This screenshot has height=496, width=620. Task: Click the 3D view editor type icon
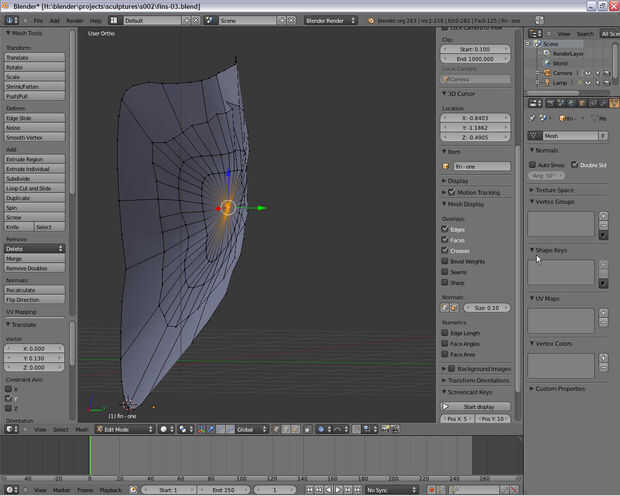coord(9,429)
